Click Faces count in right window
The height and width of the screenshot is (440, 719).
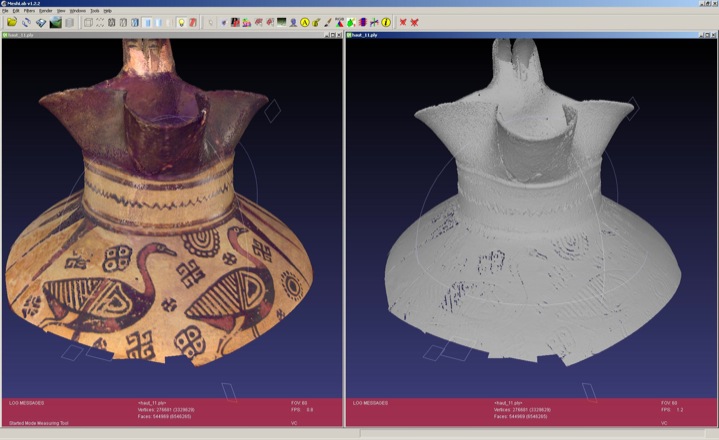tap(520, 417)
